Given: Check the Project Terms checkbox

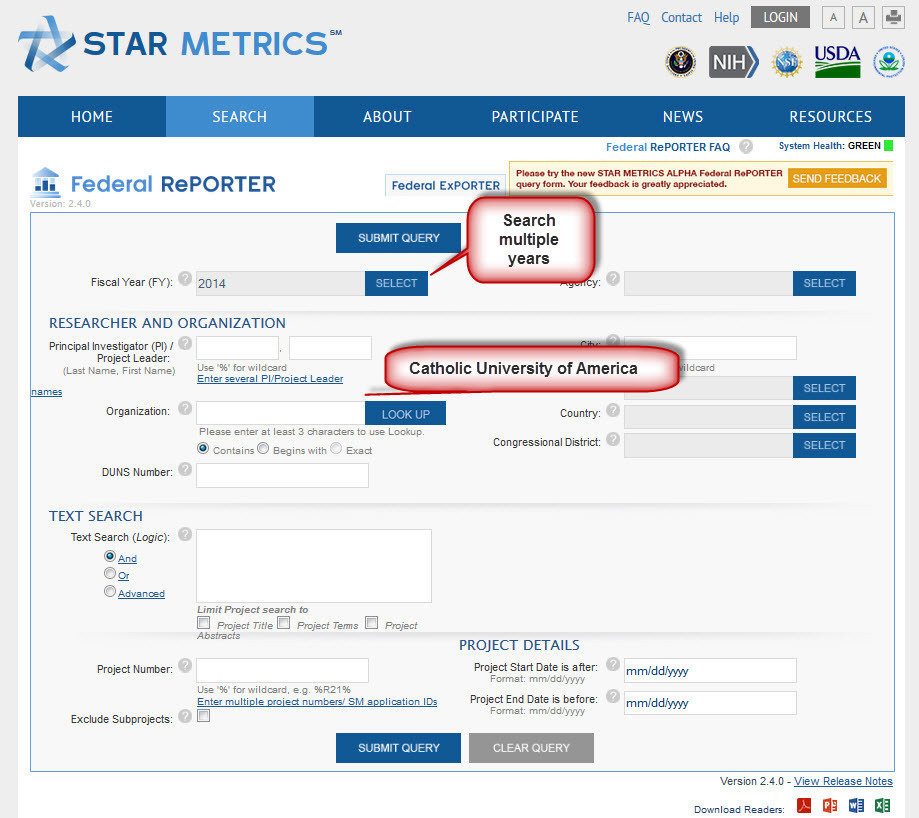Looking at the screenshot, I should (284, 622).
